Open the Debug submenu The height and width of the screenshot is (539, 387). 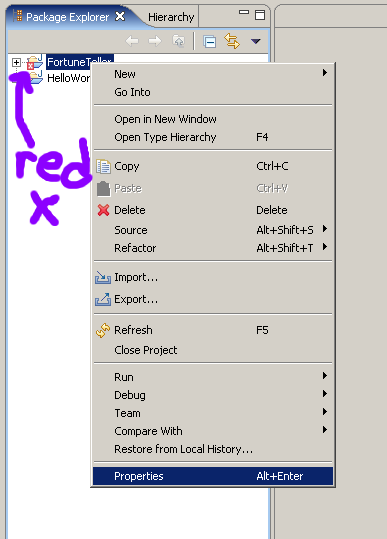213,395
